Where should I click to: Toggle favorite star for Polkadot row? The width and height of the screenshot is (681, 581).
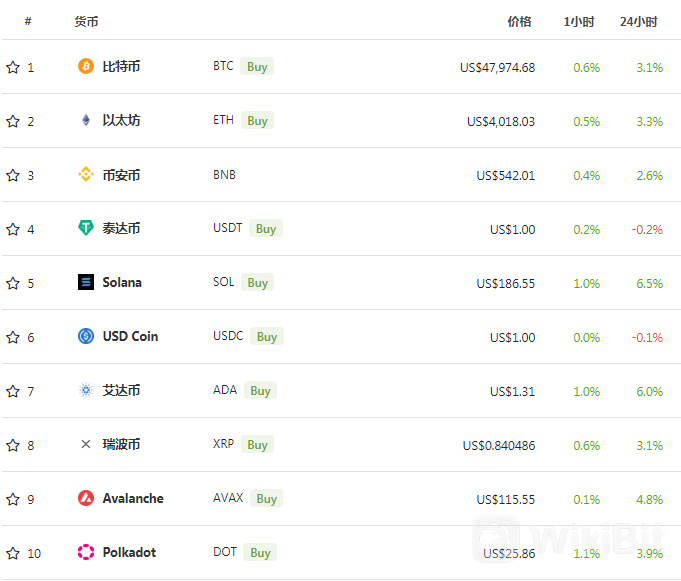(x=13, y=553)
